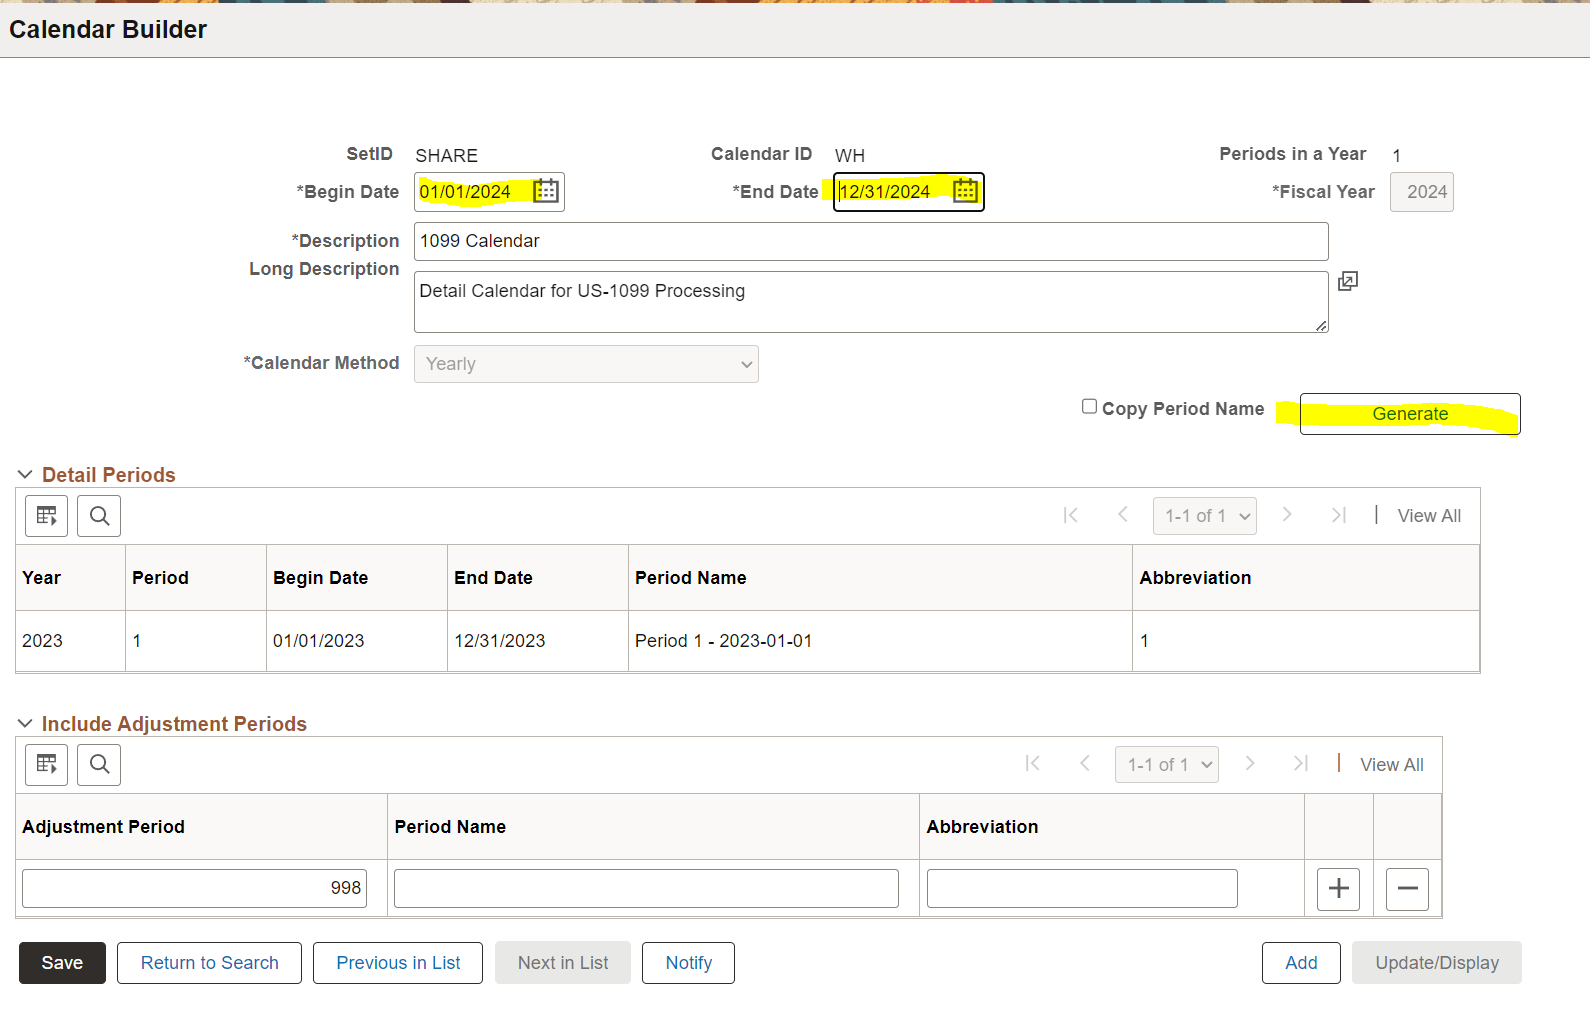Open the Calendar Method dropdown
Viewport: 1590px width, 1019px height.
click(x=586, y=364)
